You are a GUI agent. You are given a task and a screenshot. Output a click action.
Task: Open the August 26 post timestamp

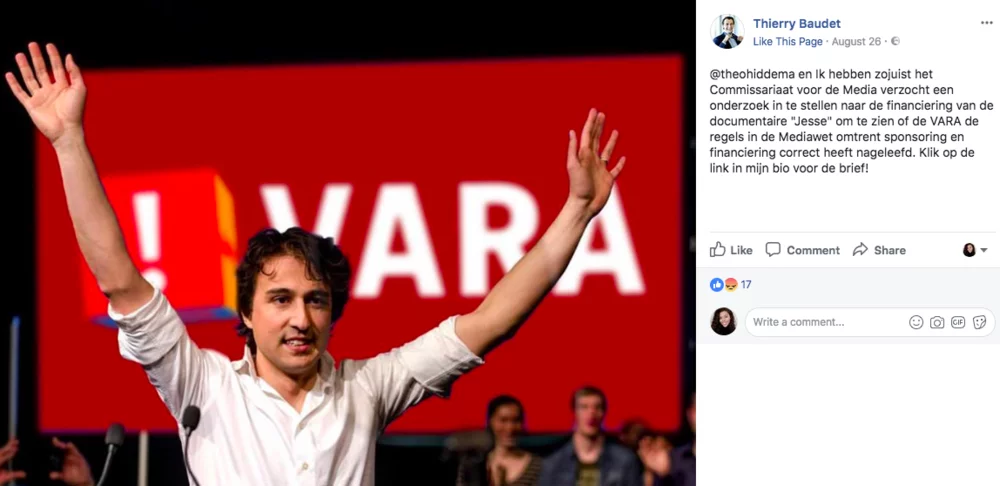pyautogui.click(x=856, y=41)
